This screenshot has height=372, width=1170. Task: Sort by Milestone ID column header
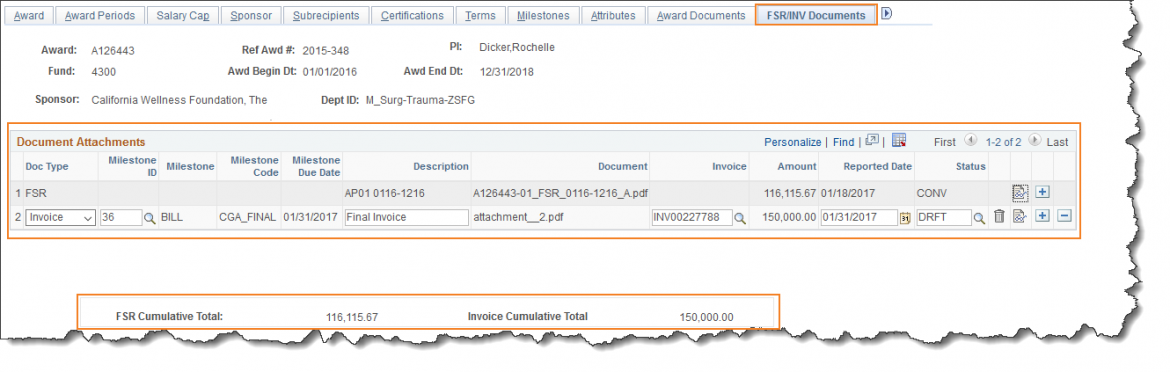132,165
